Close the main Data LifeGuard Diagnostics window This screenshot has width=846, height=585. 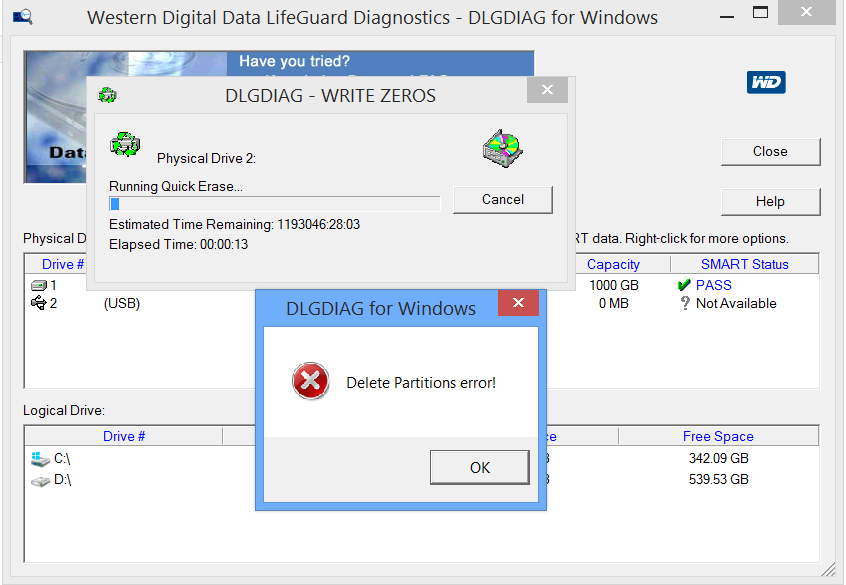(806, 12)
